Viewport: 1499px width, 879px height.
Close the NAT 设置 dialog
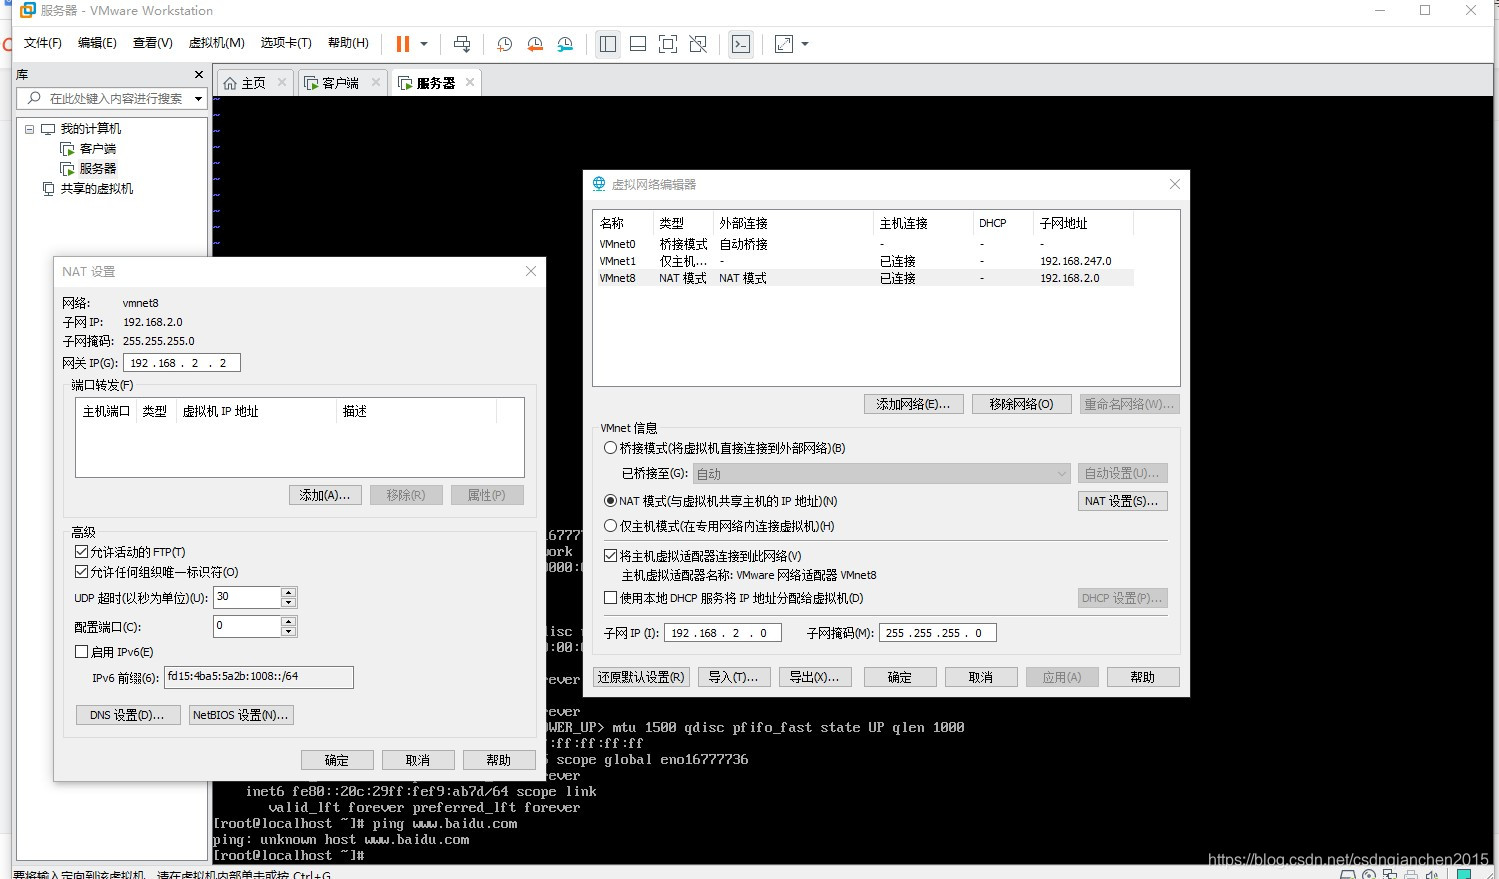point(531,271)
